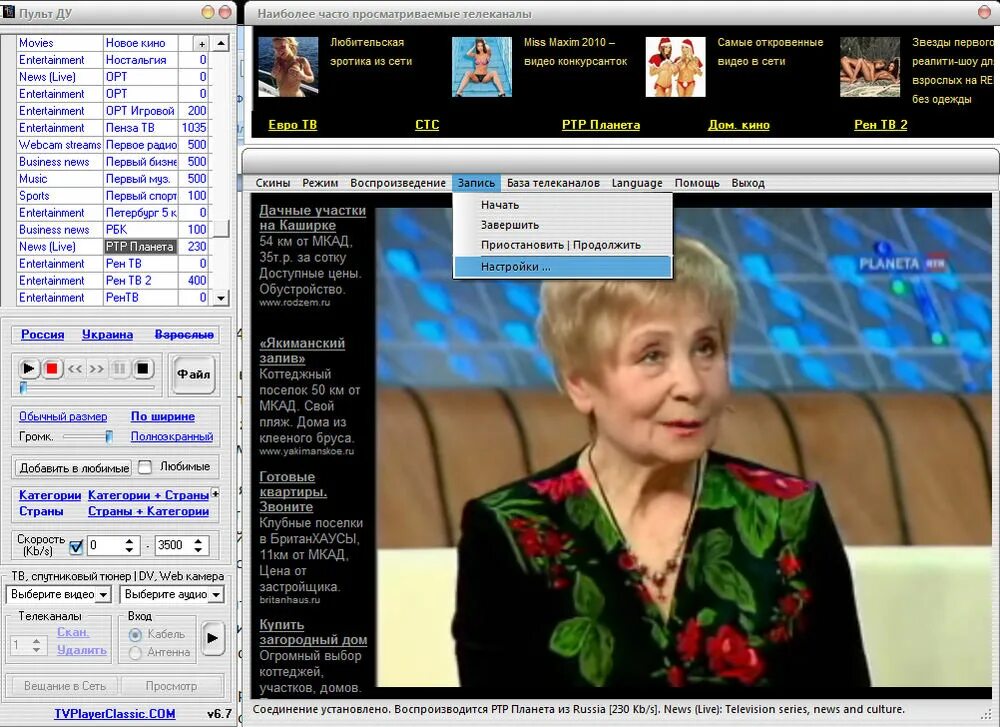Viewport: 1000px width, 727px height.
Task: Open the Евро ТВ link in top banner
Action: [292, 124]
